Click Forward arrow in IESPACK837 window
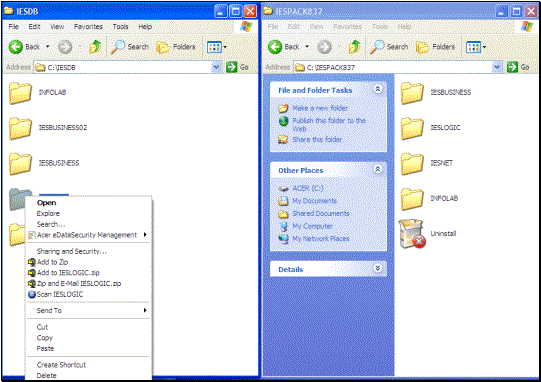541x382 pixels. [324, 47]
